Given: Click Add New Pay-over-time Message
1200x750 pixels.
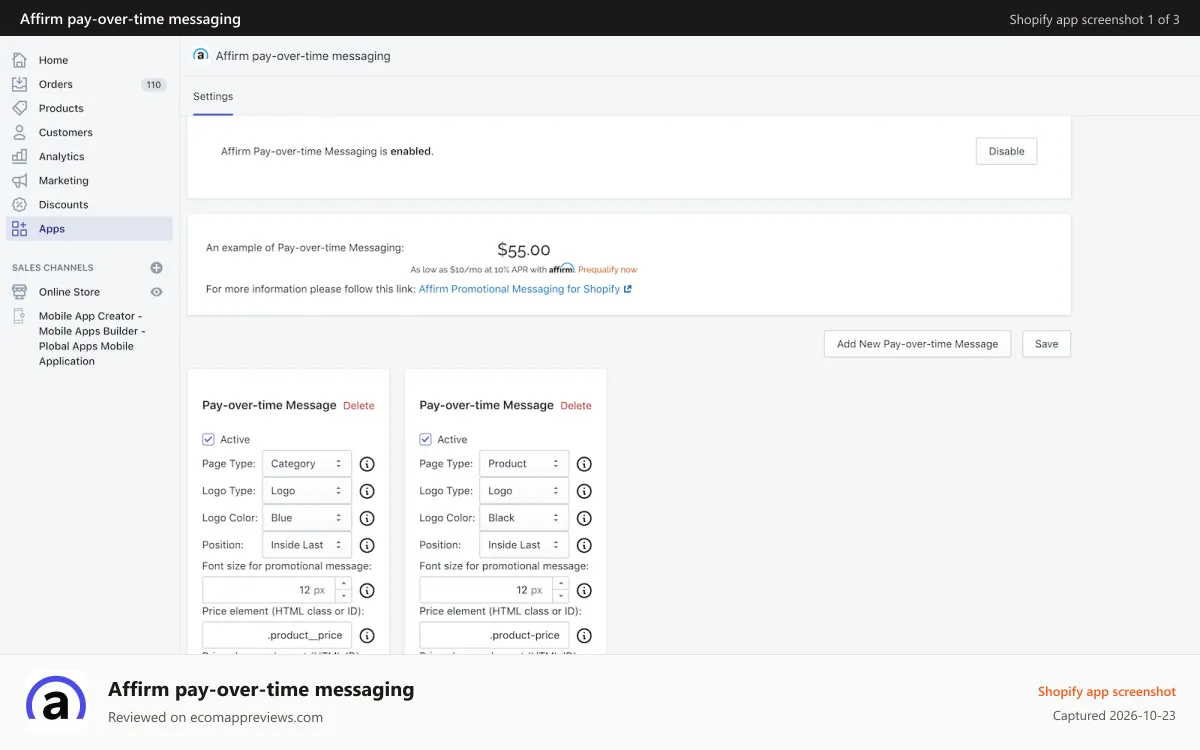Looking at the screenshot, I should [917, 344].
